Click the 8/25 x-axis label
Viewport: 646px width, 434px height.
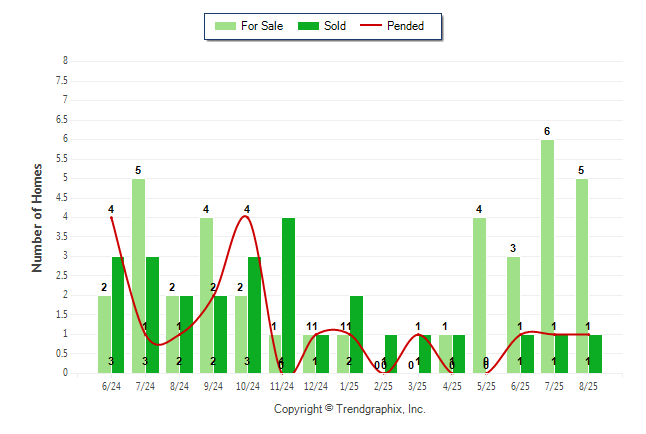click(588, 386)
